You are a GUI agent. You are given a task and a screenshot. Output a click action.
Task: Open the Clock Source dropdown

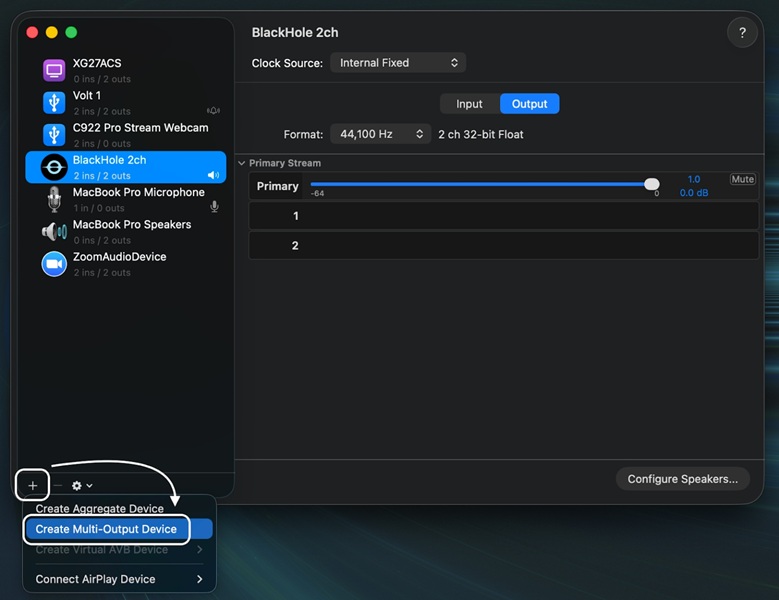click(x=398, y=63)
